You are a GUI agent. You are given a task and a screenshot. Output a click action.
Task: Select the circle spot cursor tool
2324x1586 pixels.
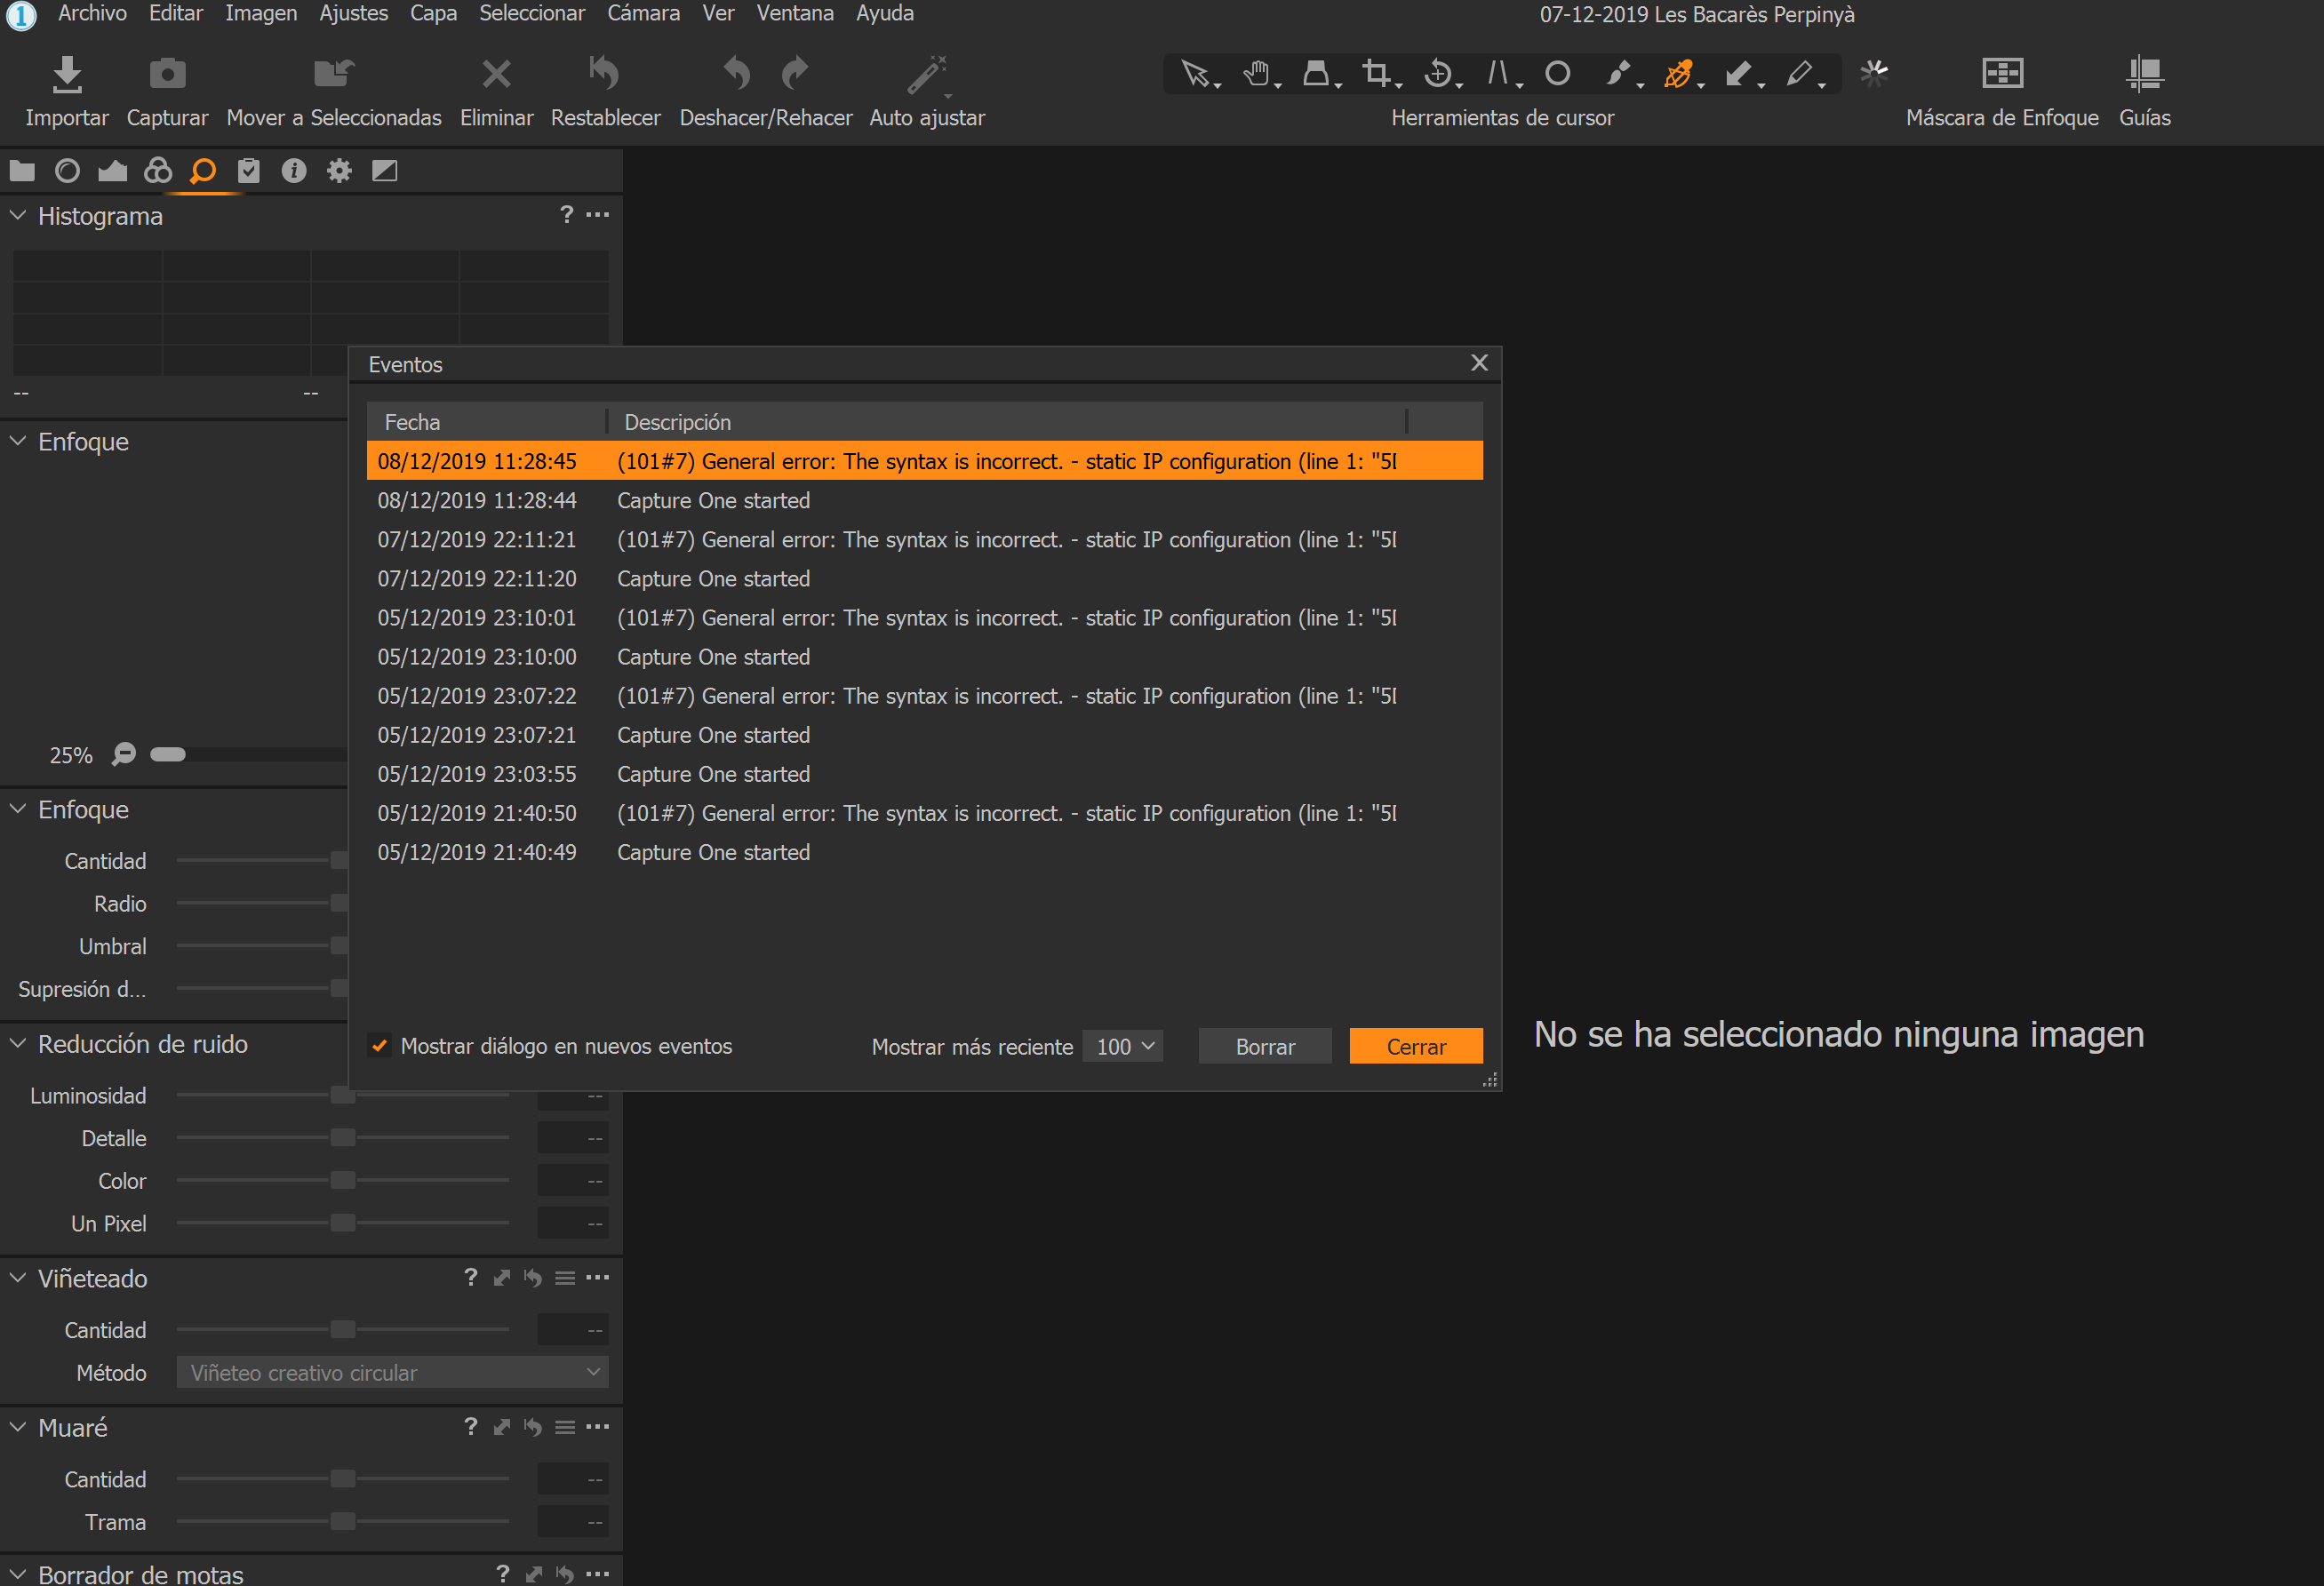pyautogui.click(x=1558, y=73)
